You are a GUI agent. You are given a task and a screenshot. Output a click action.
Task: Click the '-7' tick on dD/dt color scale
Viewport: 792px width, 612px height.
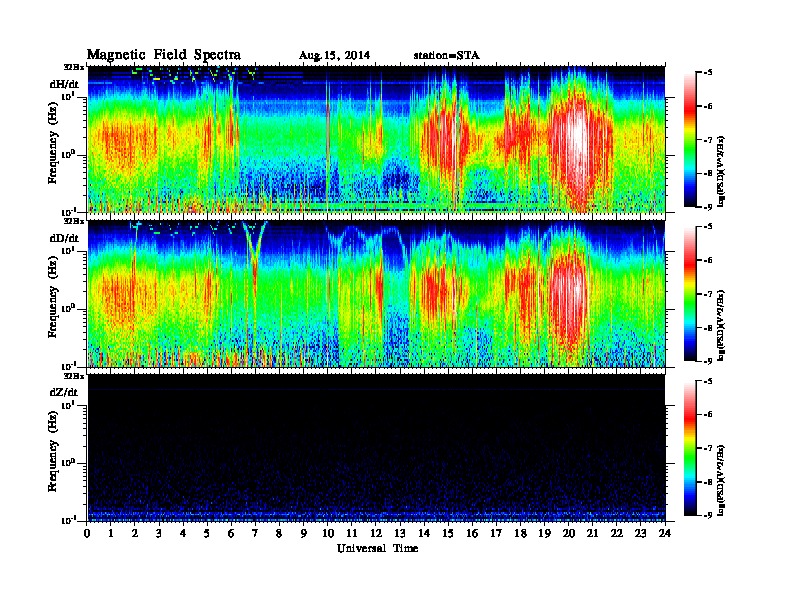tap(708, 294)
